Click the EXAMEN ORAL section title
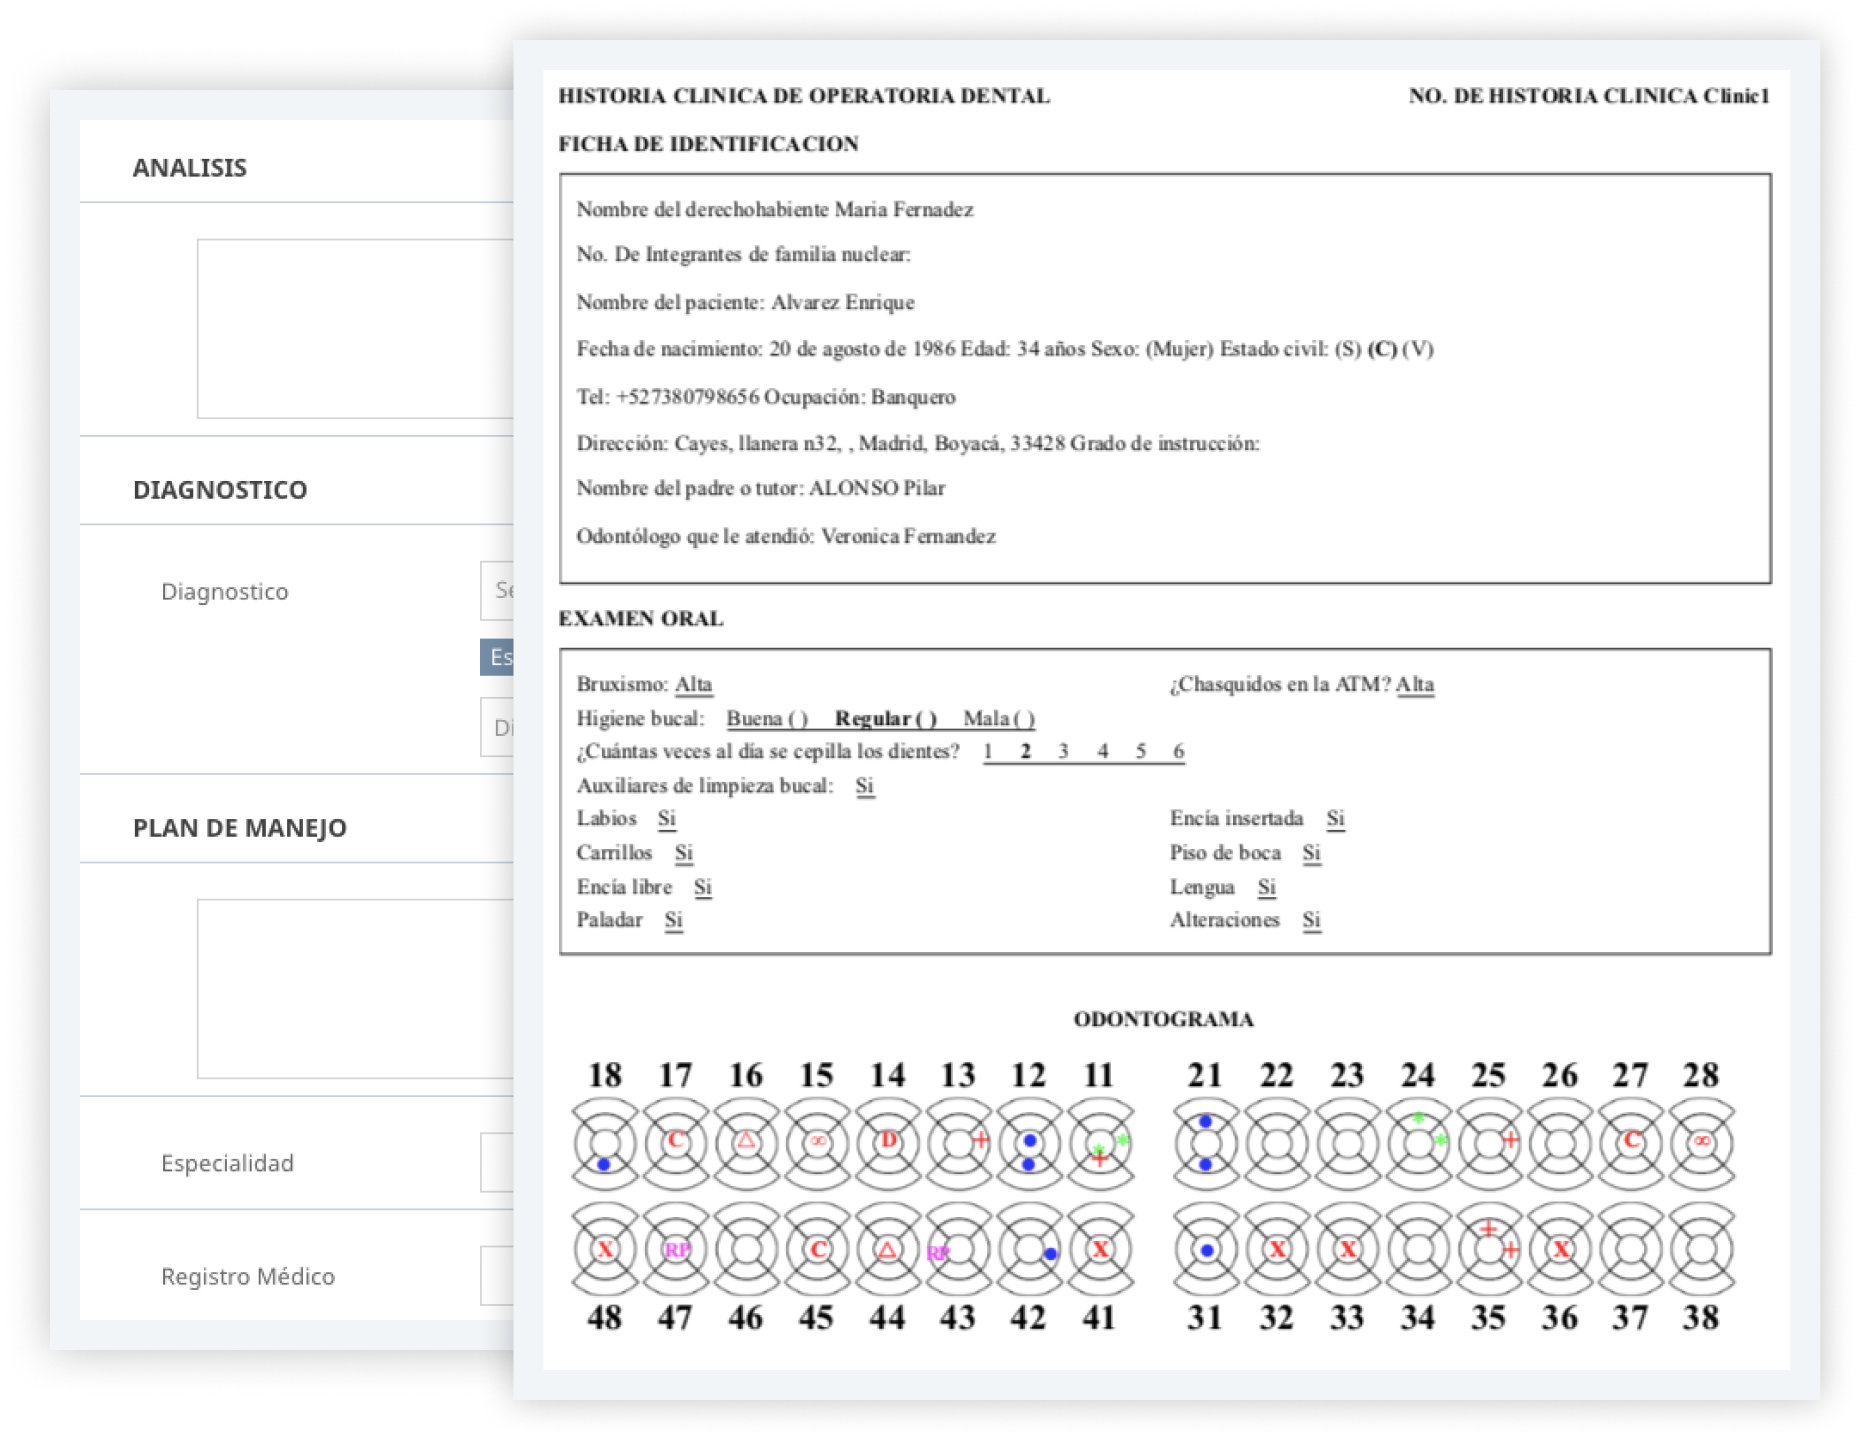1861x1440 pixels. [x=641, y=618]
